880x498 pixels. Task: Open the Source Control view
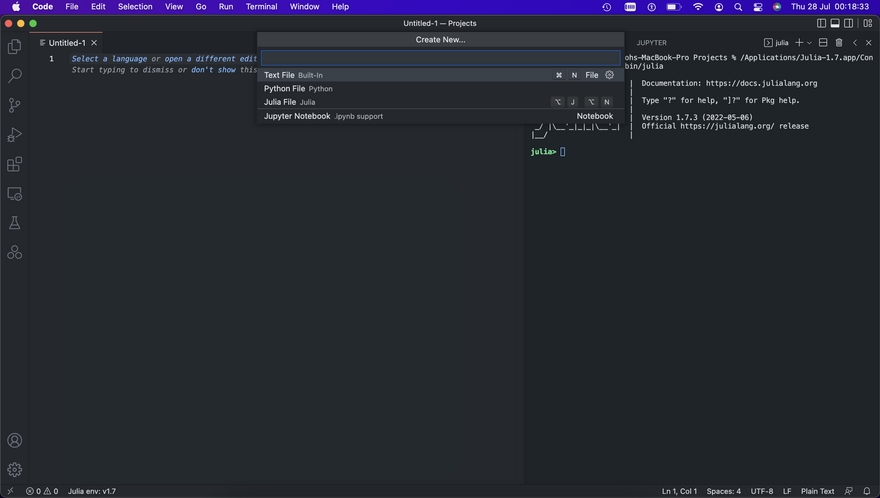tap(15, 105)
